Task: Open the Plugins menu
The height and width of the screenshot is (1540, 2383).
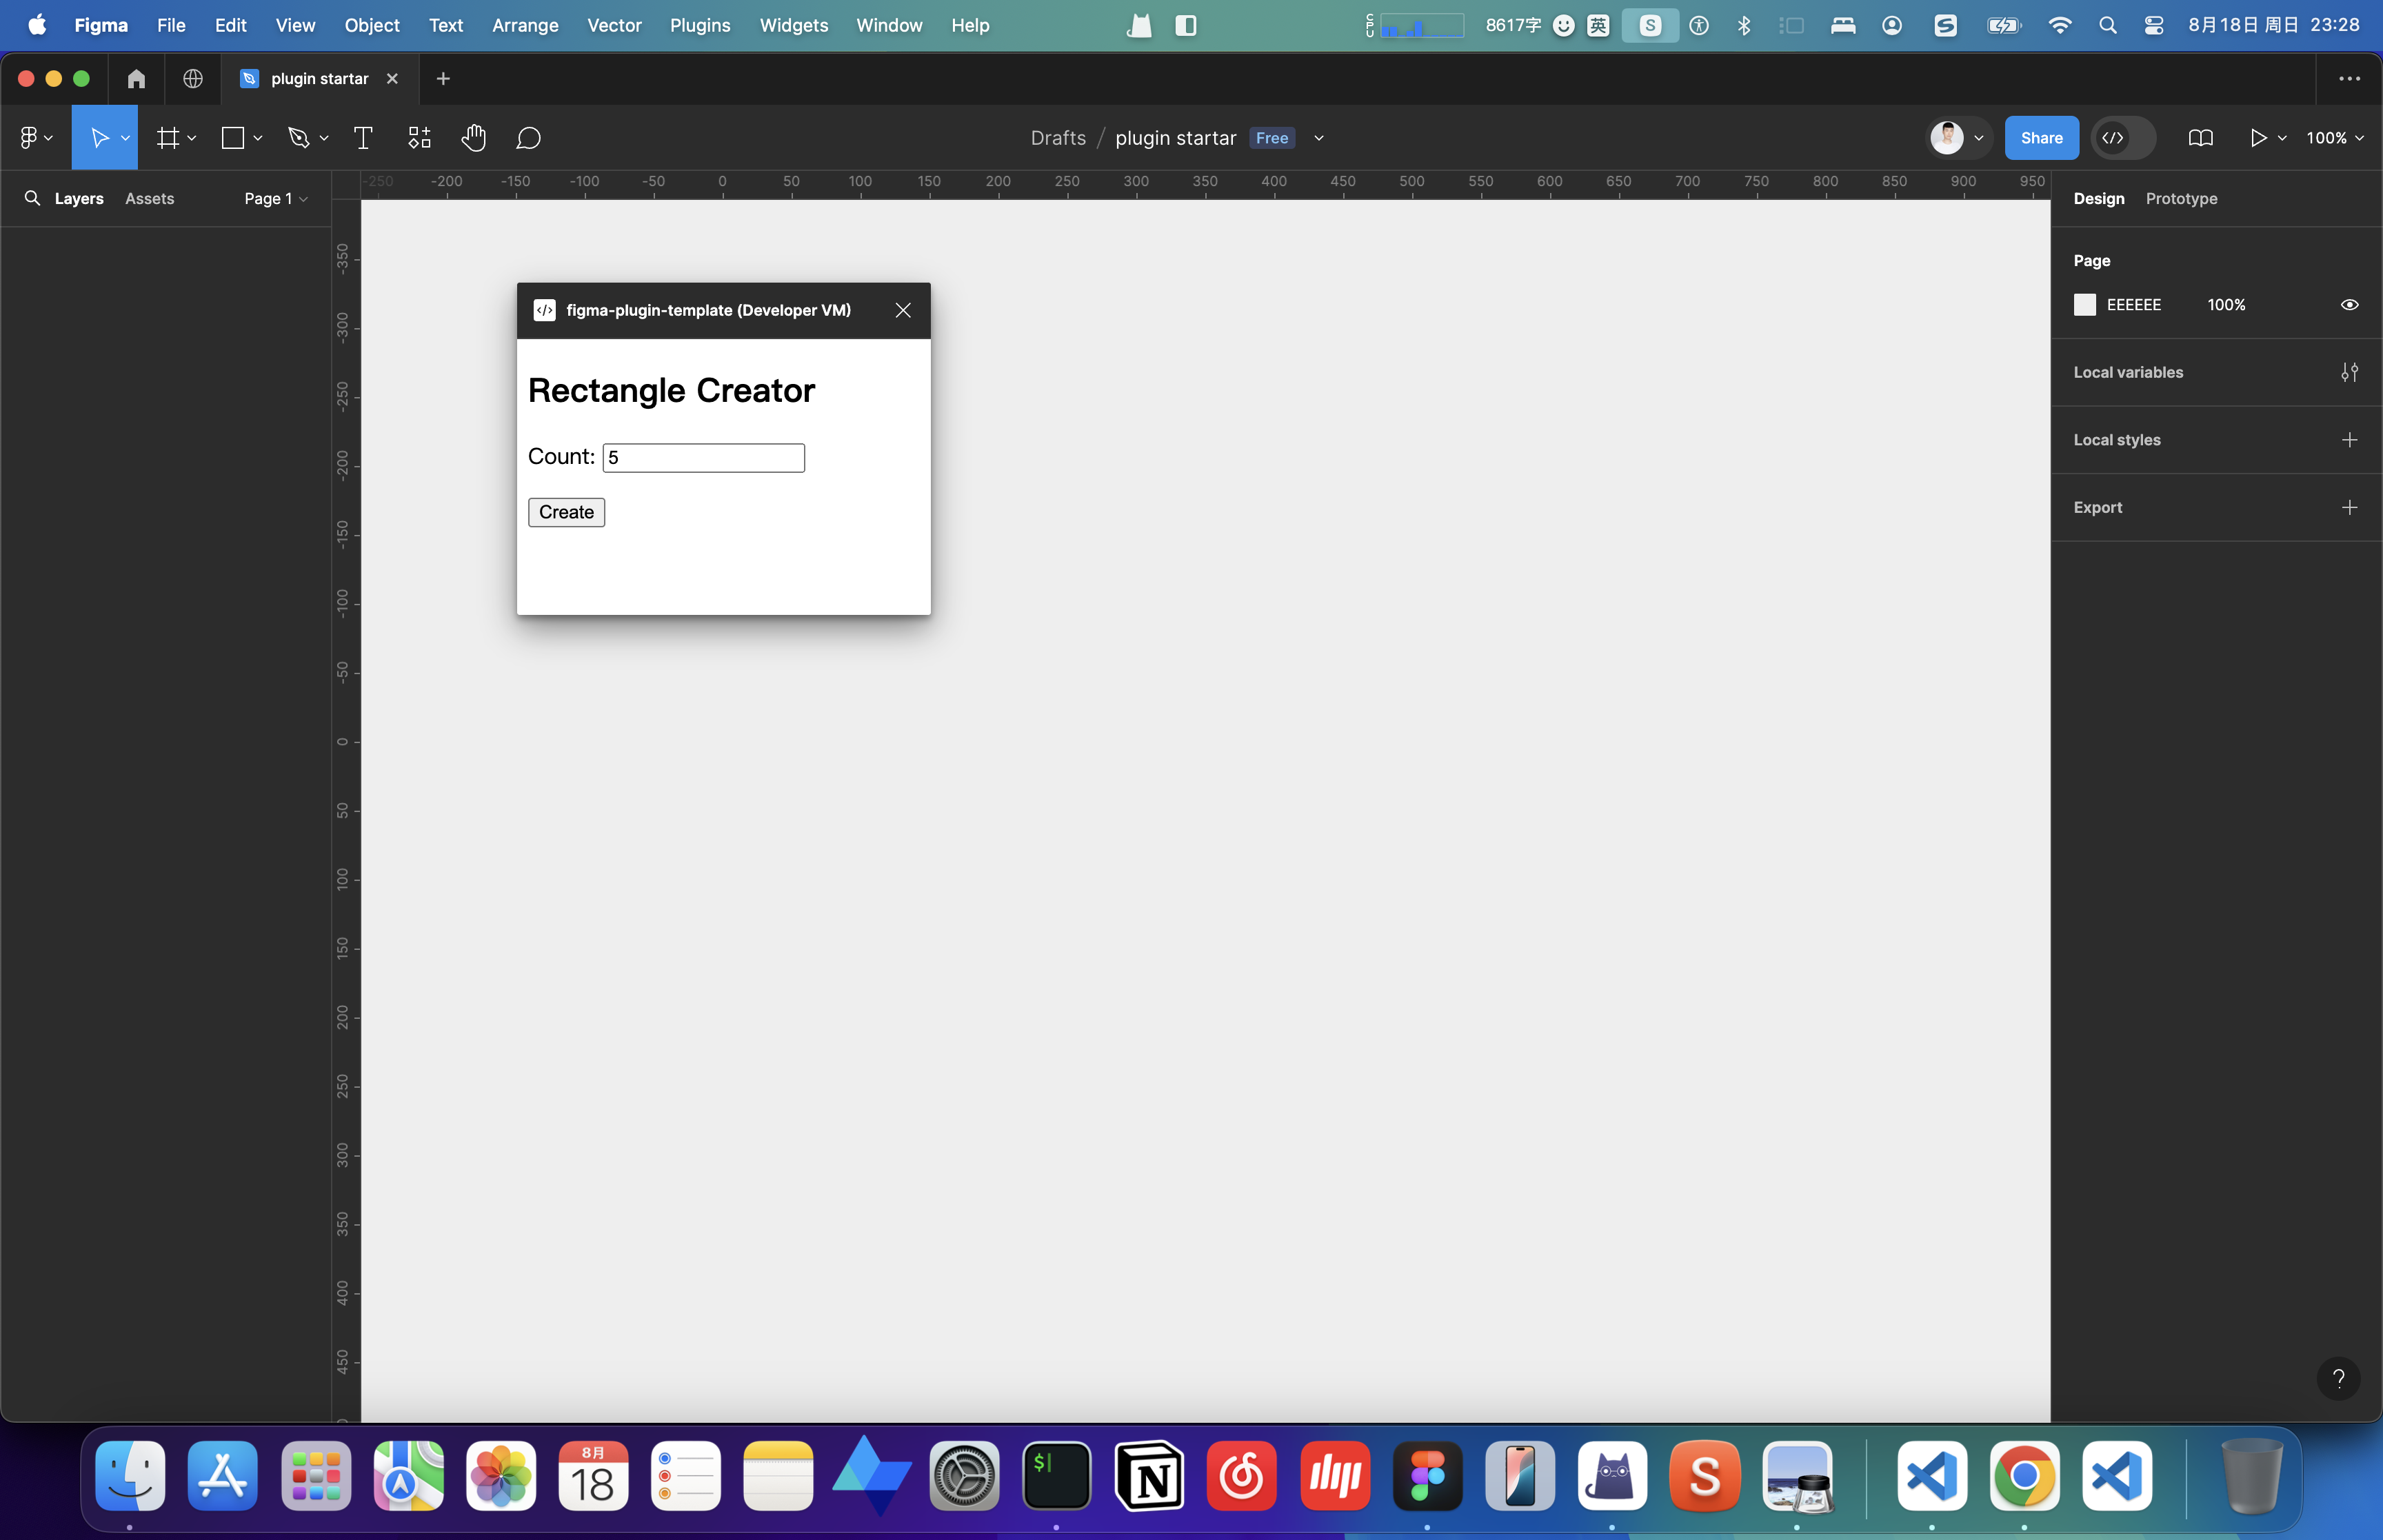Action: coord(699,25)
